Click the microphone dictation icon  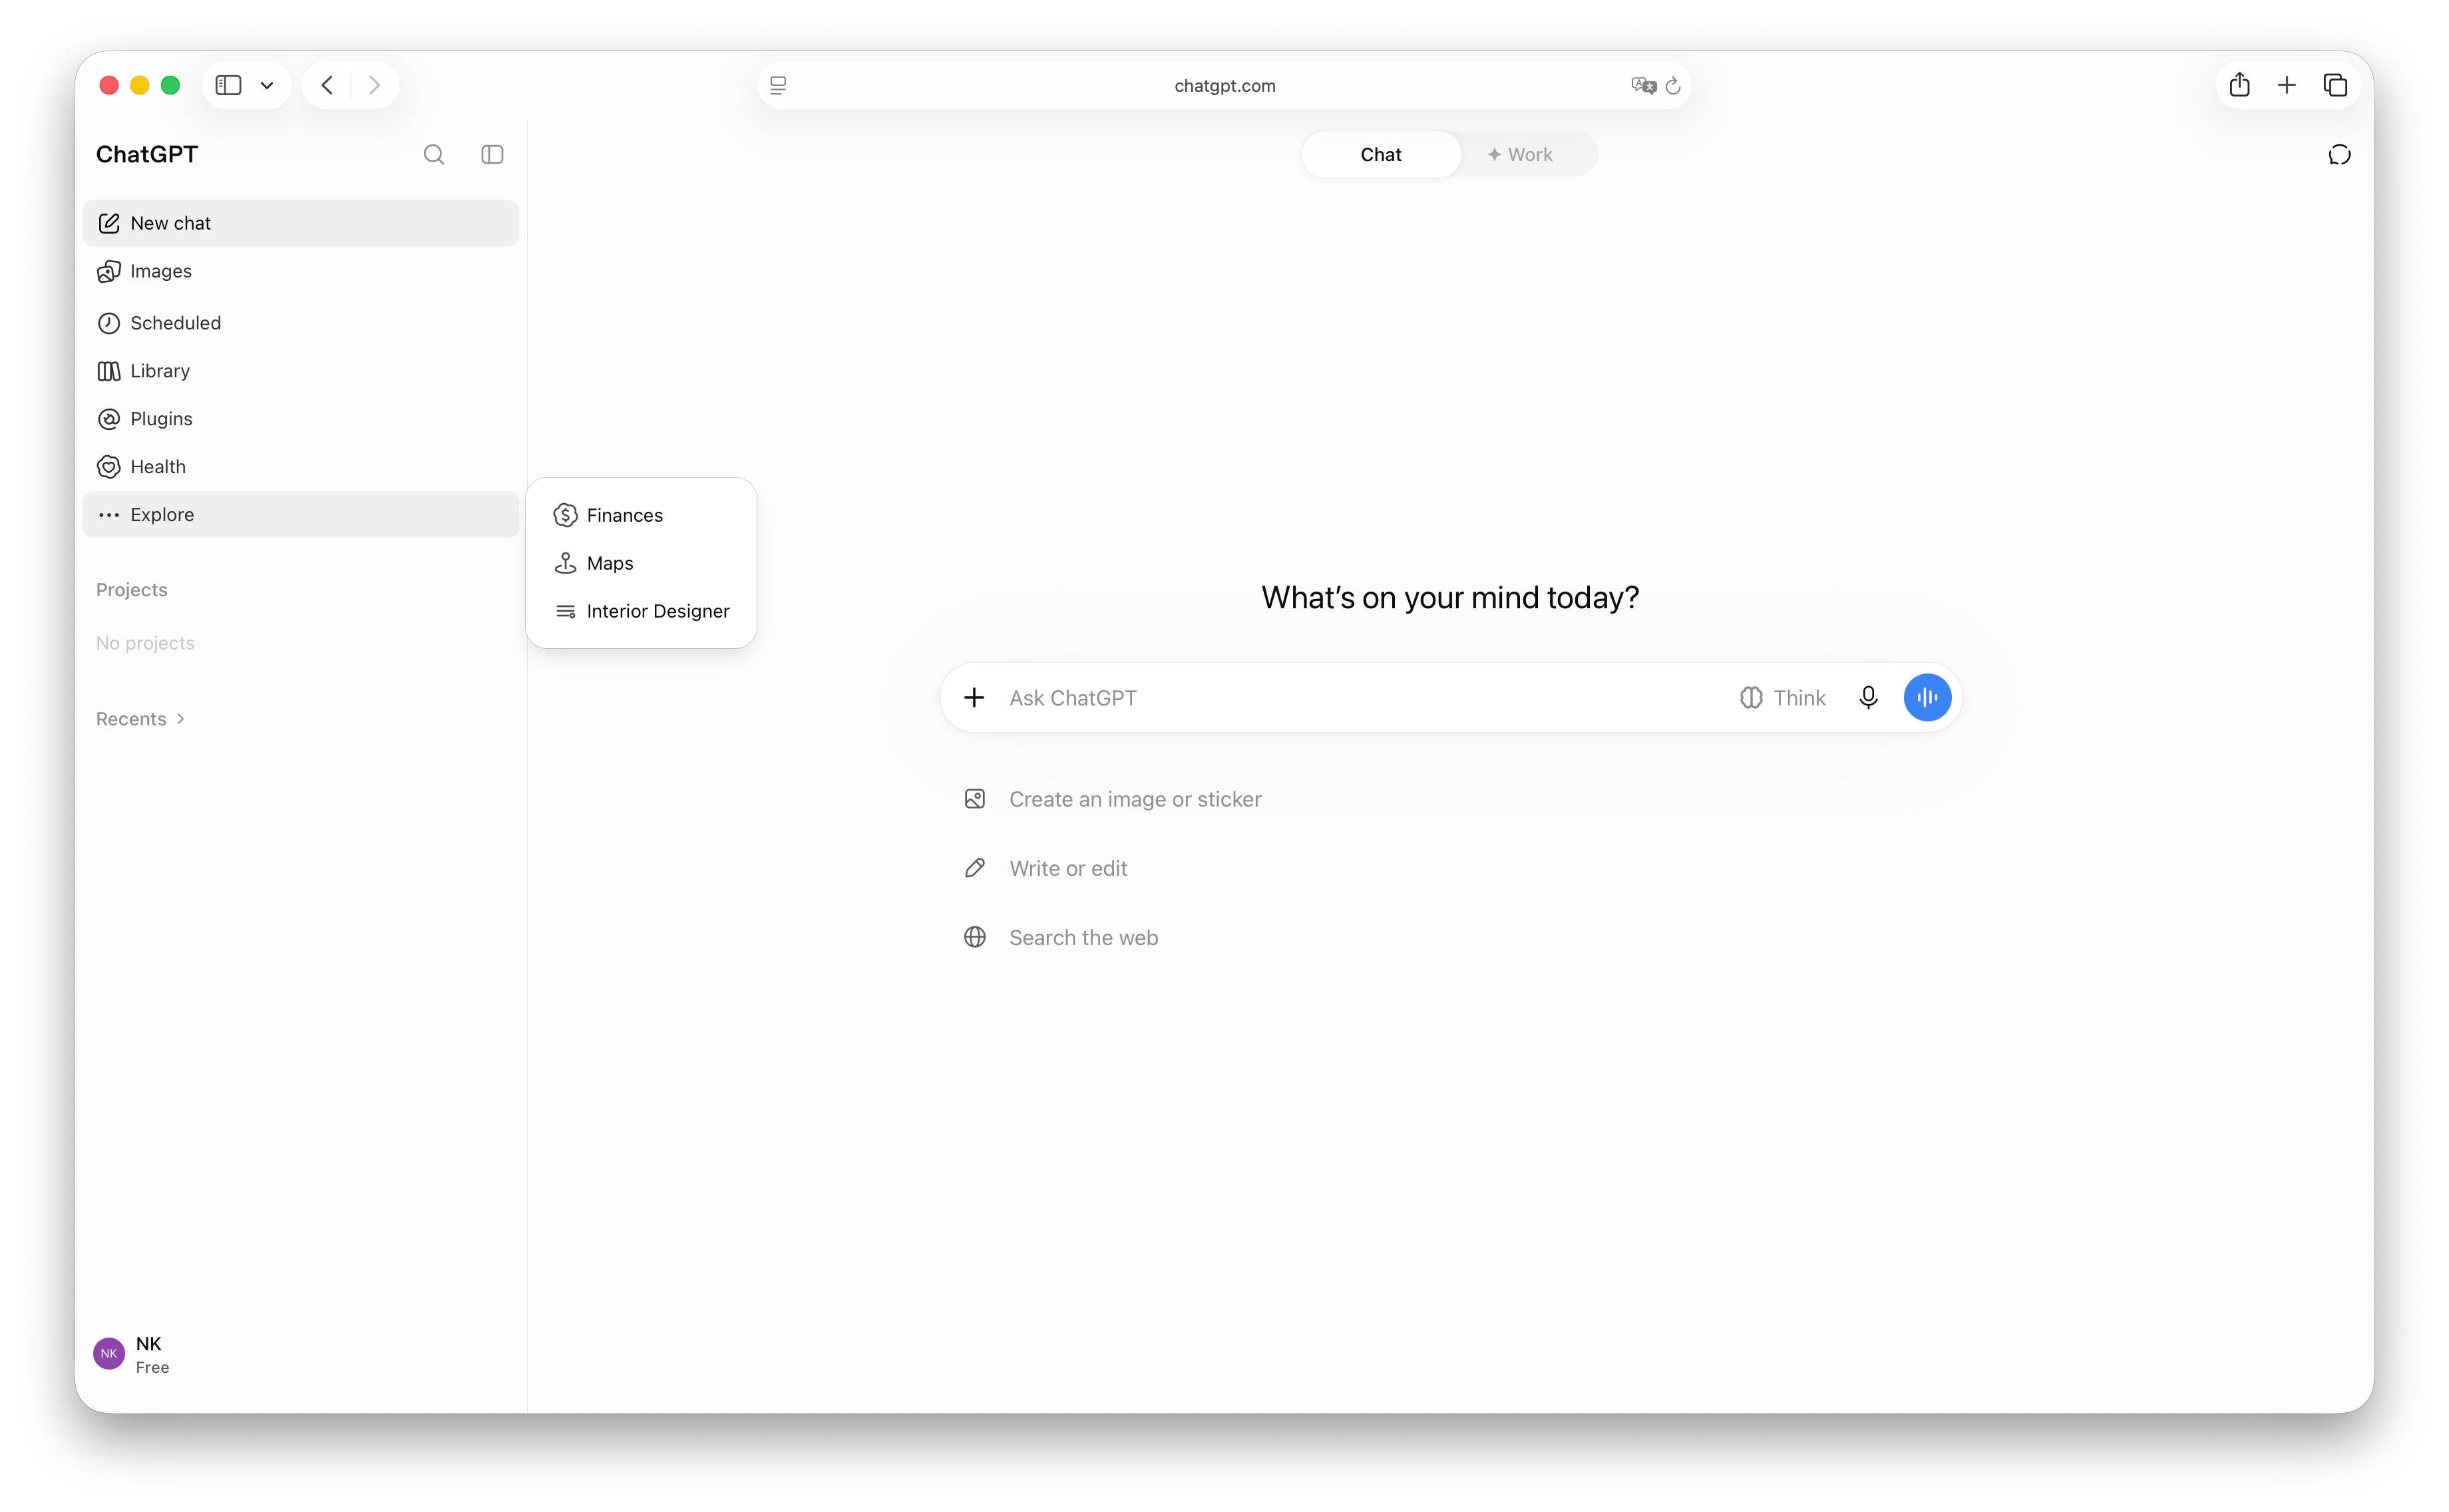pos(1867,697)
